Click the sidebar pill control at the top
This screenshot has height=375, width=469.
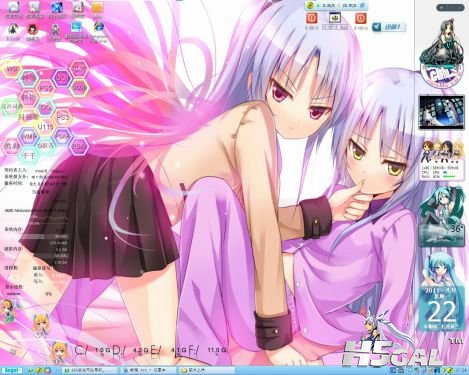tap(450, 8)
